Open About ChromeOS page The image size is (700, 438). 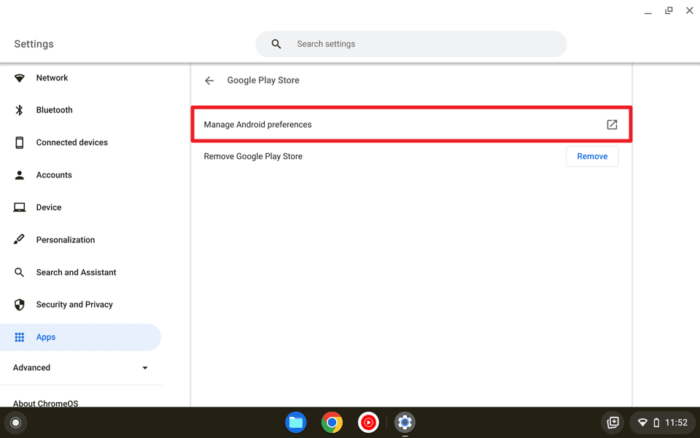(x=46, y=403)
